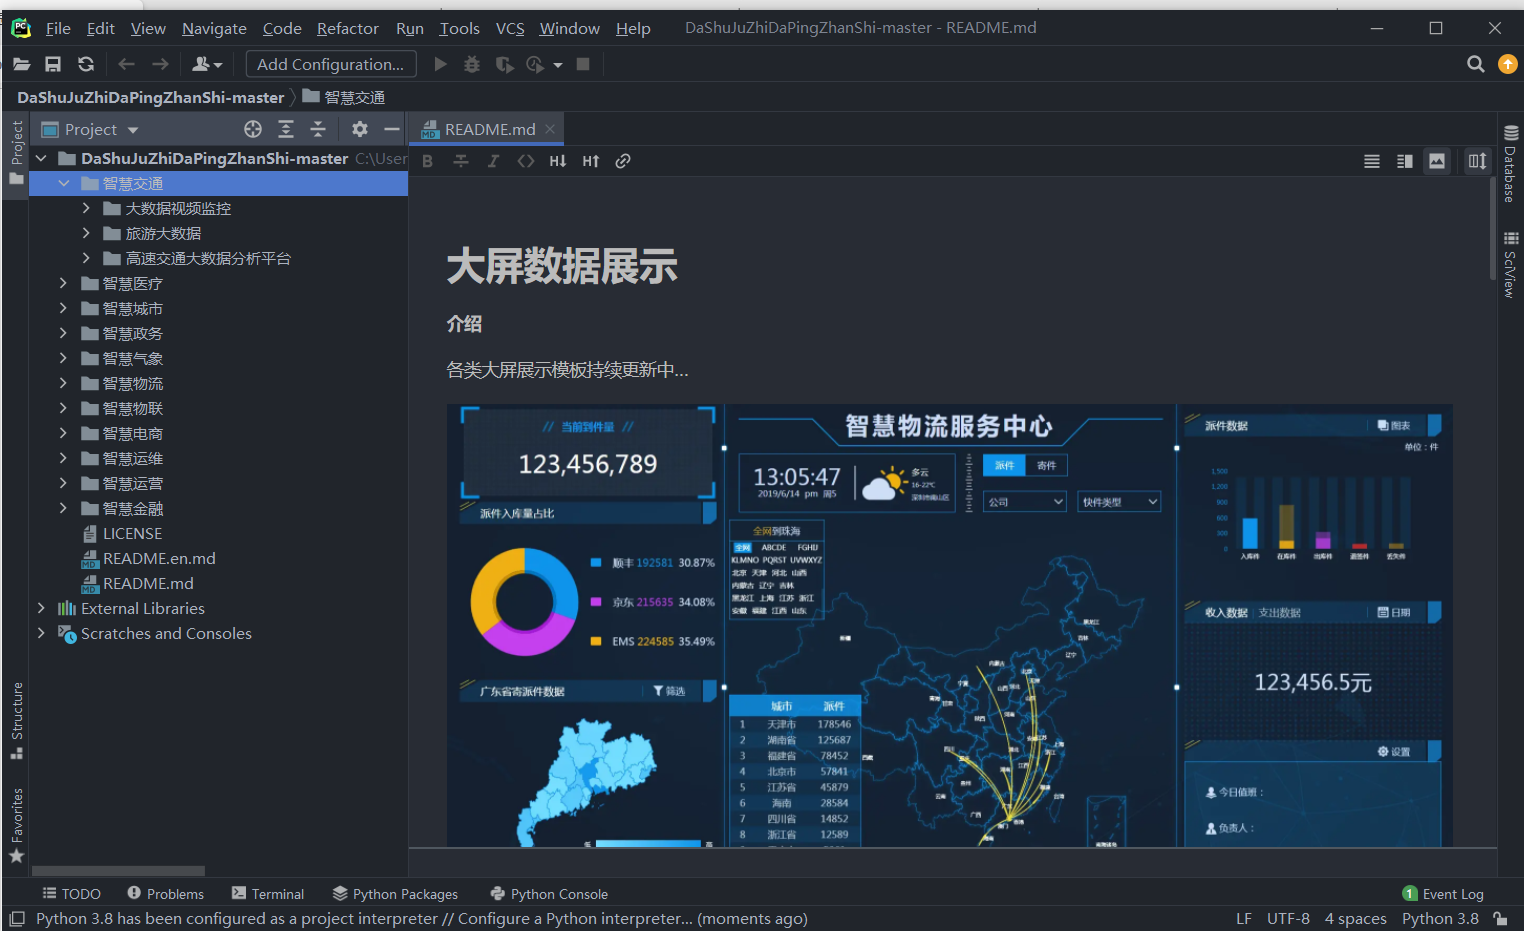Image resolution: width=1524 pixels, height=931 pixels.
Task: Toggle code markdown formatting
Action: click(526, 161)
